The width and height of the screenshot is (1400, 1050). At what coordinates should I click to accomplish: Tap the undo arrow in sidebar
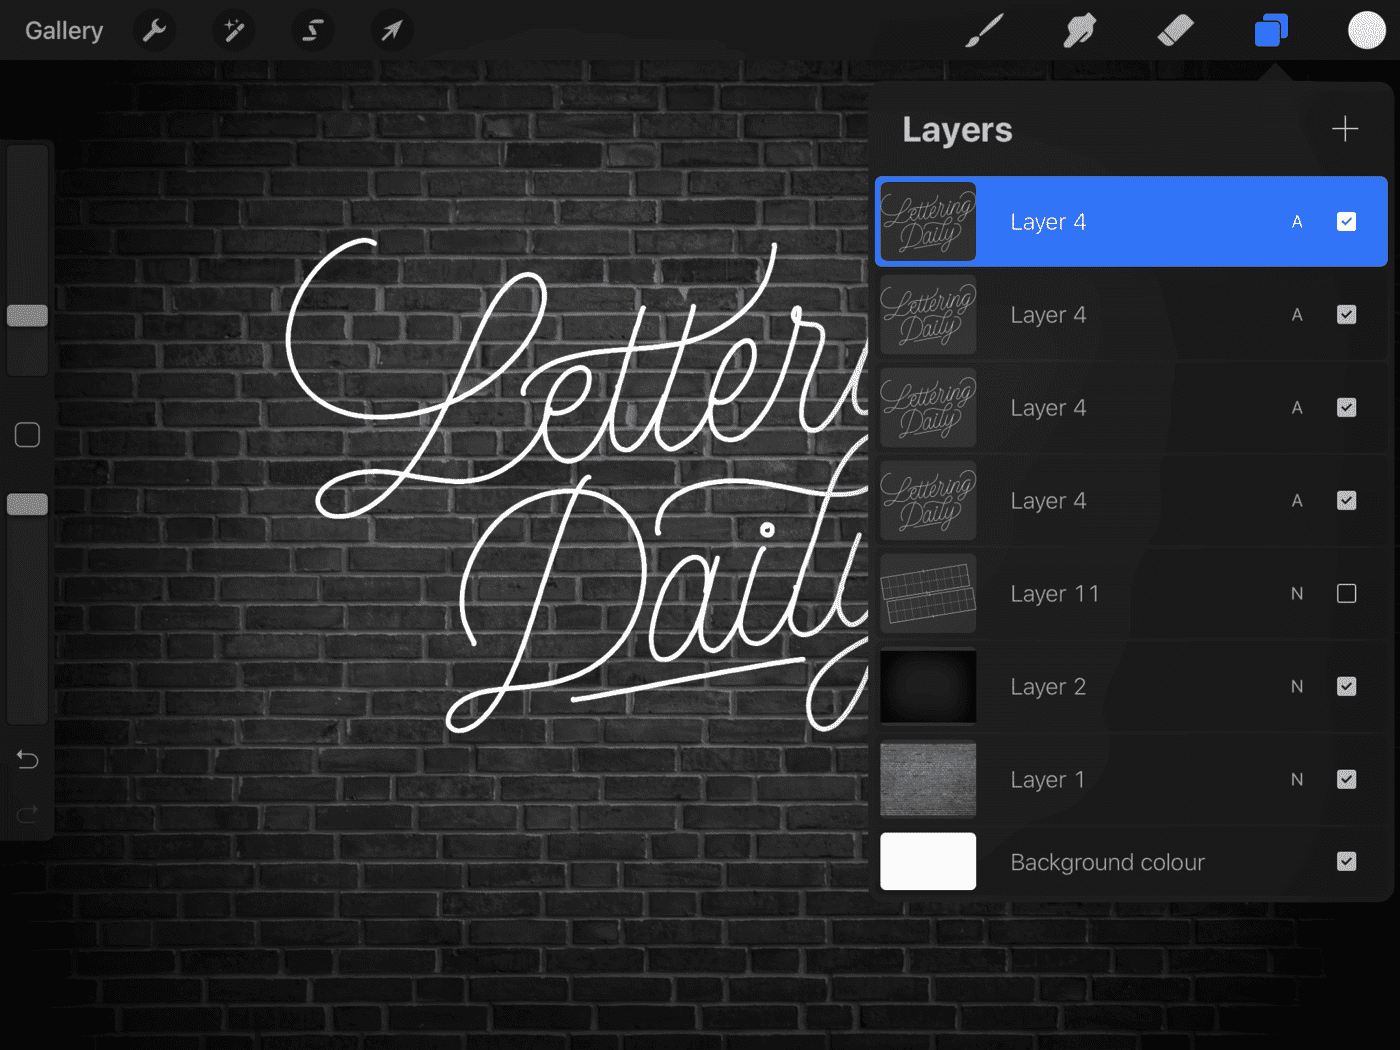point(28,760)
